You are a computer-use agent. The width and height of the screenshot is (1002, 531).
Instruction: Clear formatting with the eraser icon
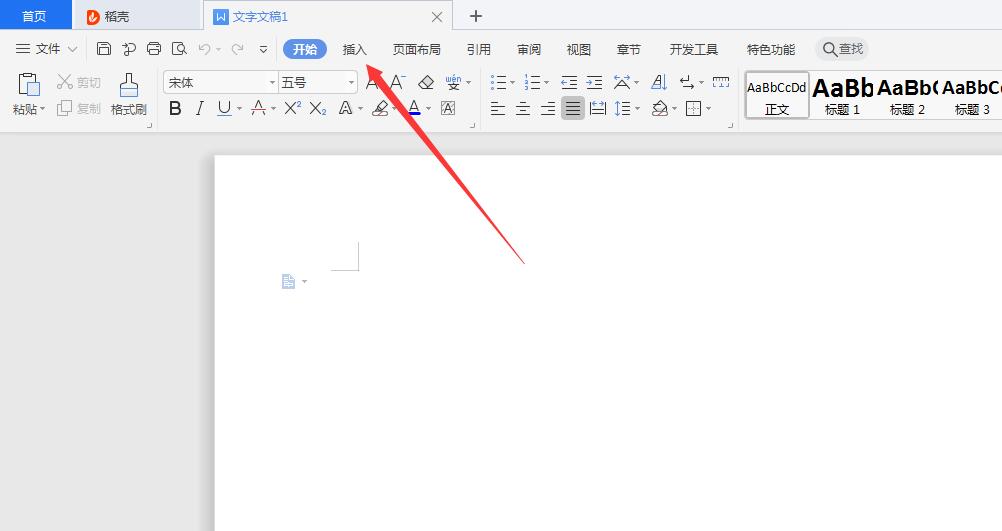tap(426, 82)
